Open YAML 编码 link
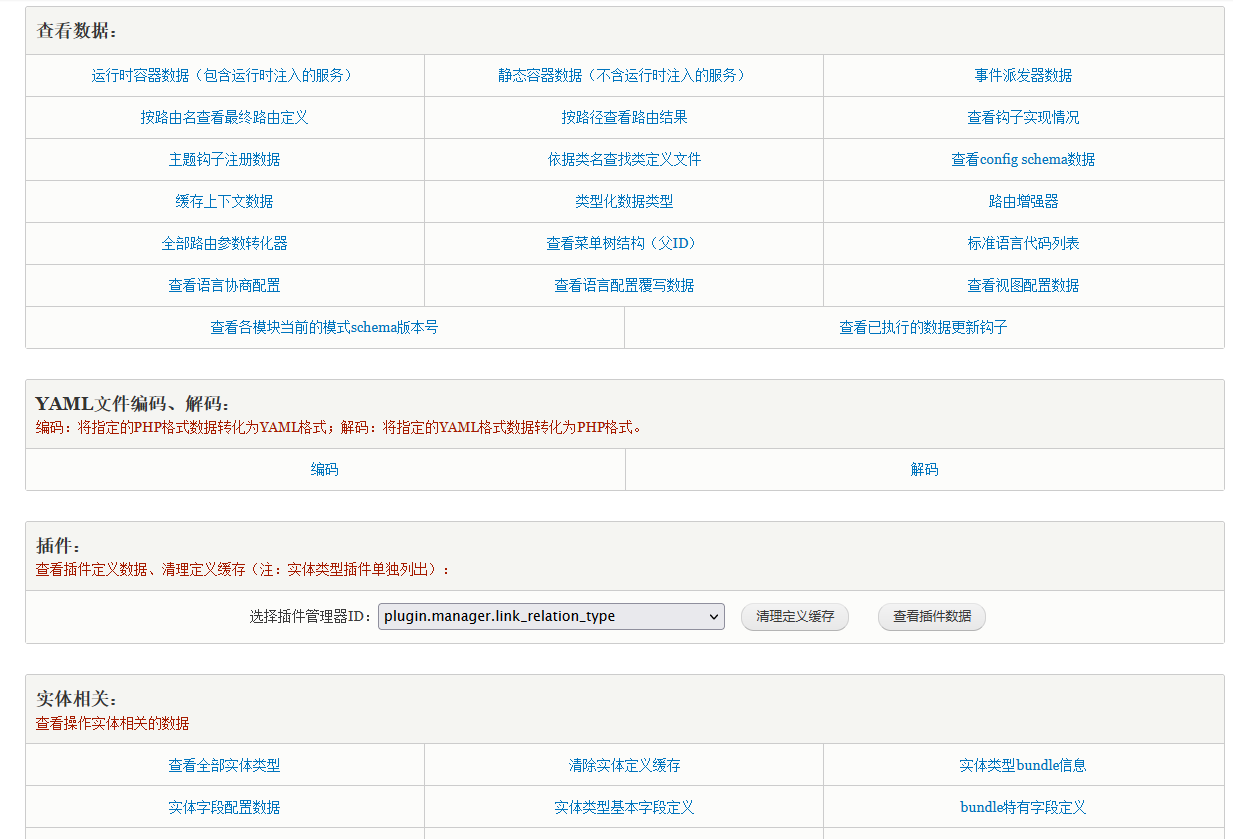 [324, 469]
